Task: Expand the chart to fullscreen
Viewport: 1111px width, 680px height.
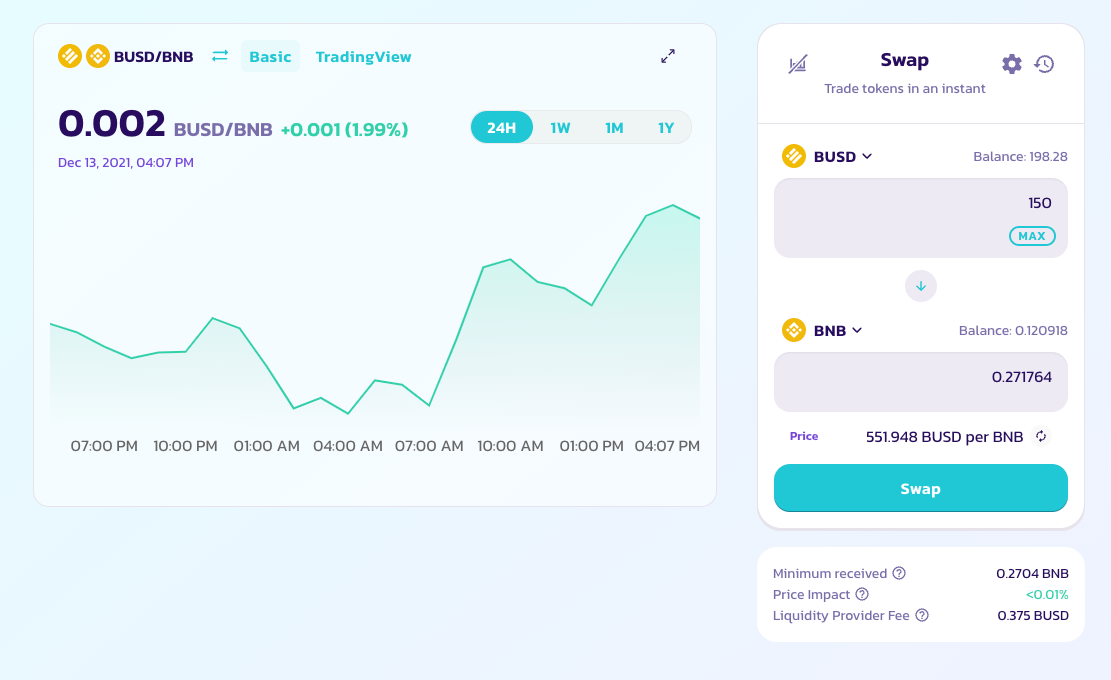Action: pyautogui.click(x=668, y=56)
